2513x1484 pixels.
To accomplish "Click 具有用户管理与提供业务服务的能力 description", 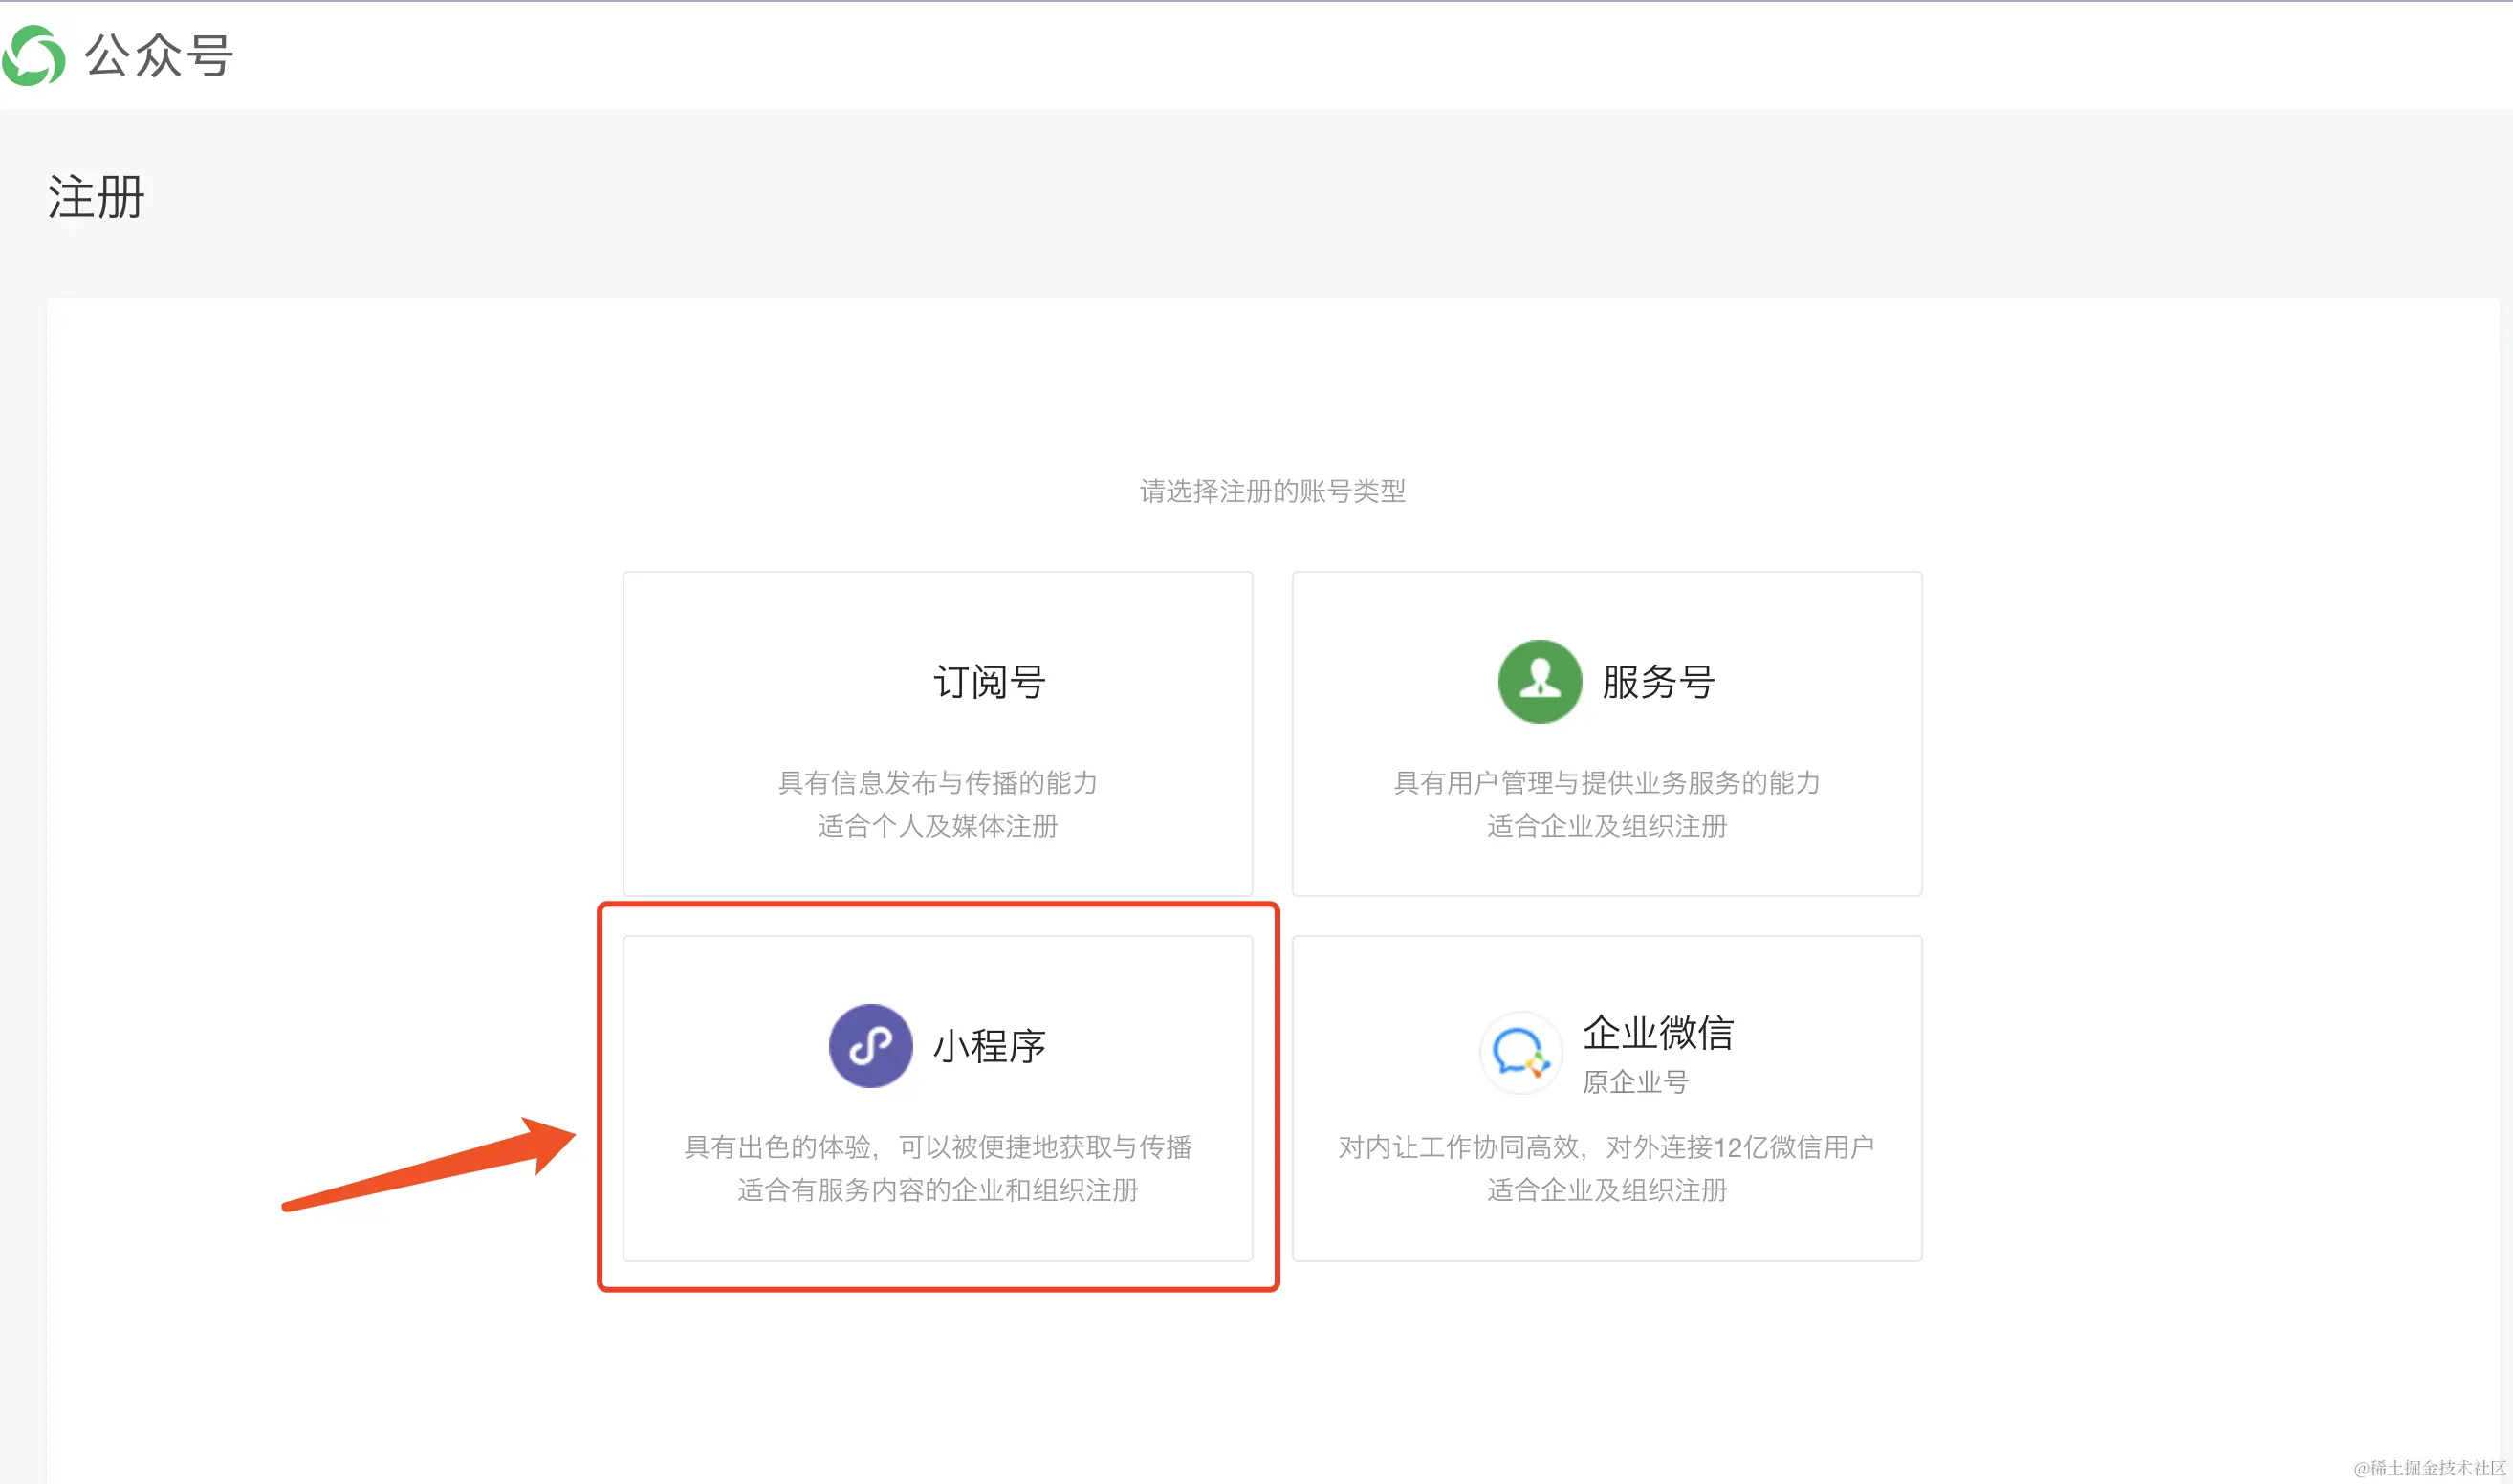I will click(1606, 782).
